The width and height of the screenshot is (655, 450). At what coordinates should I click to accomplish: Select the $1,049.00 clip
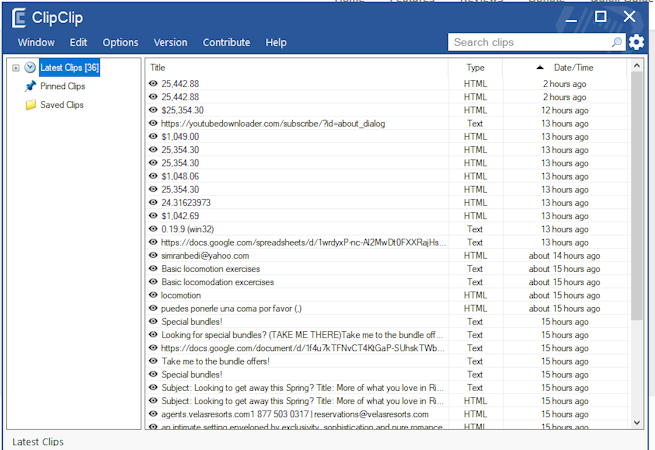pos(180,137)
